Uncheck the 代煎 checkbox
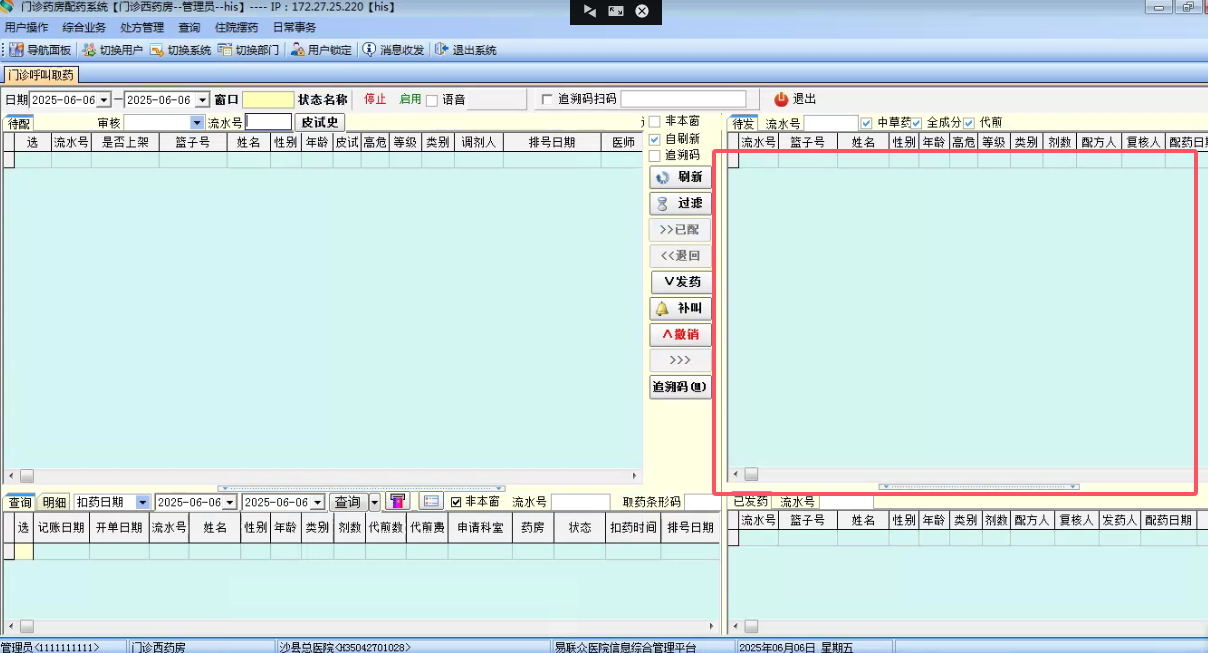Image resolution: width=1208 pixels, height=653 pixels. click(x=968, y=123)
